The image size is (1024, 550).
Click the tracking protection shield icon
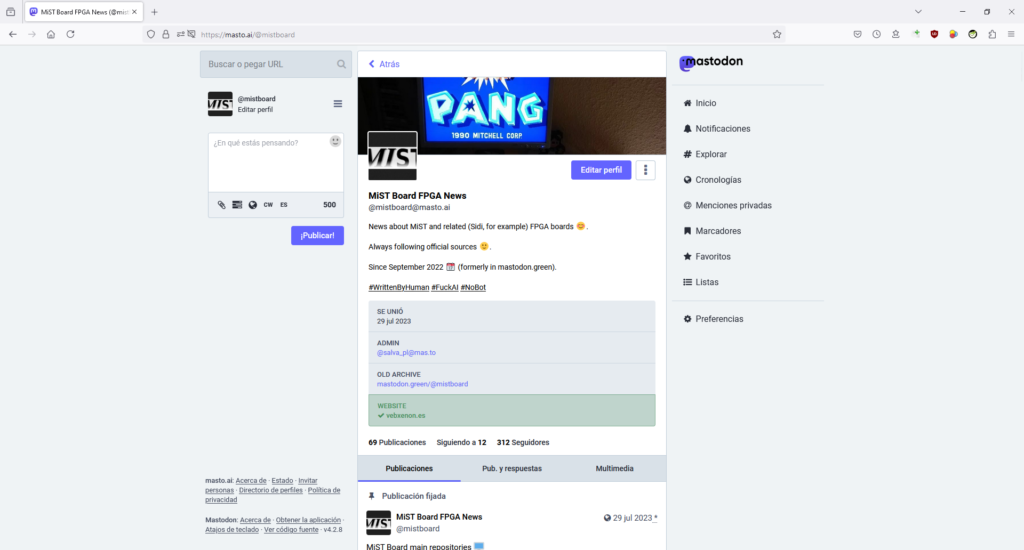click(151, 35)
